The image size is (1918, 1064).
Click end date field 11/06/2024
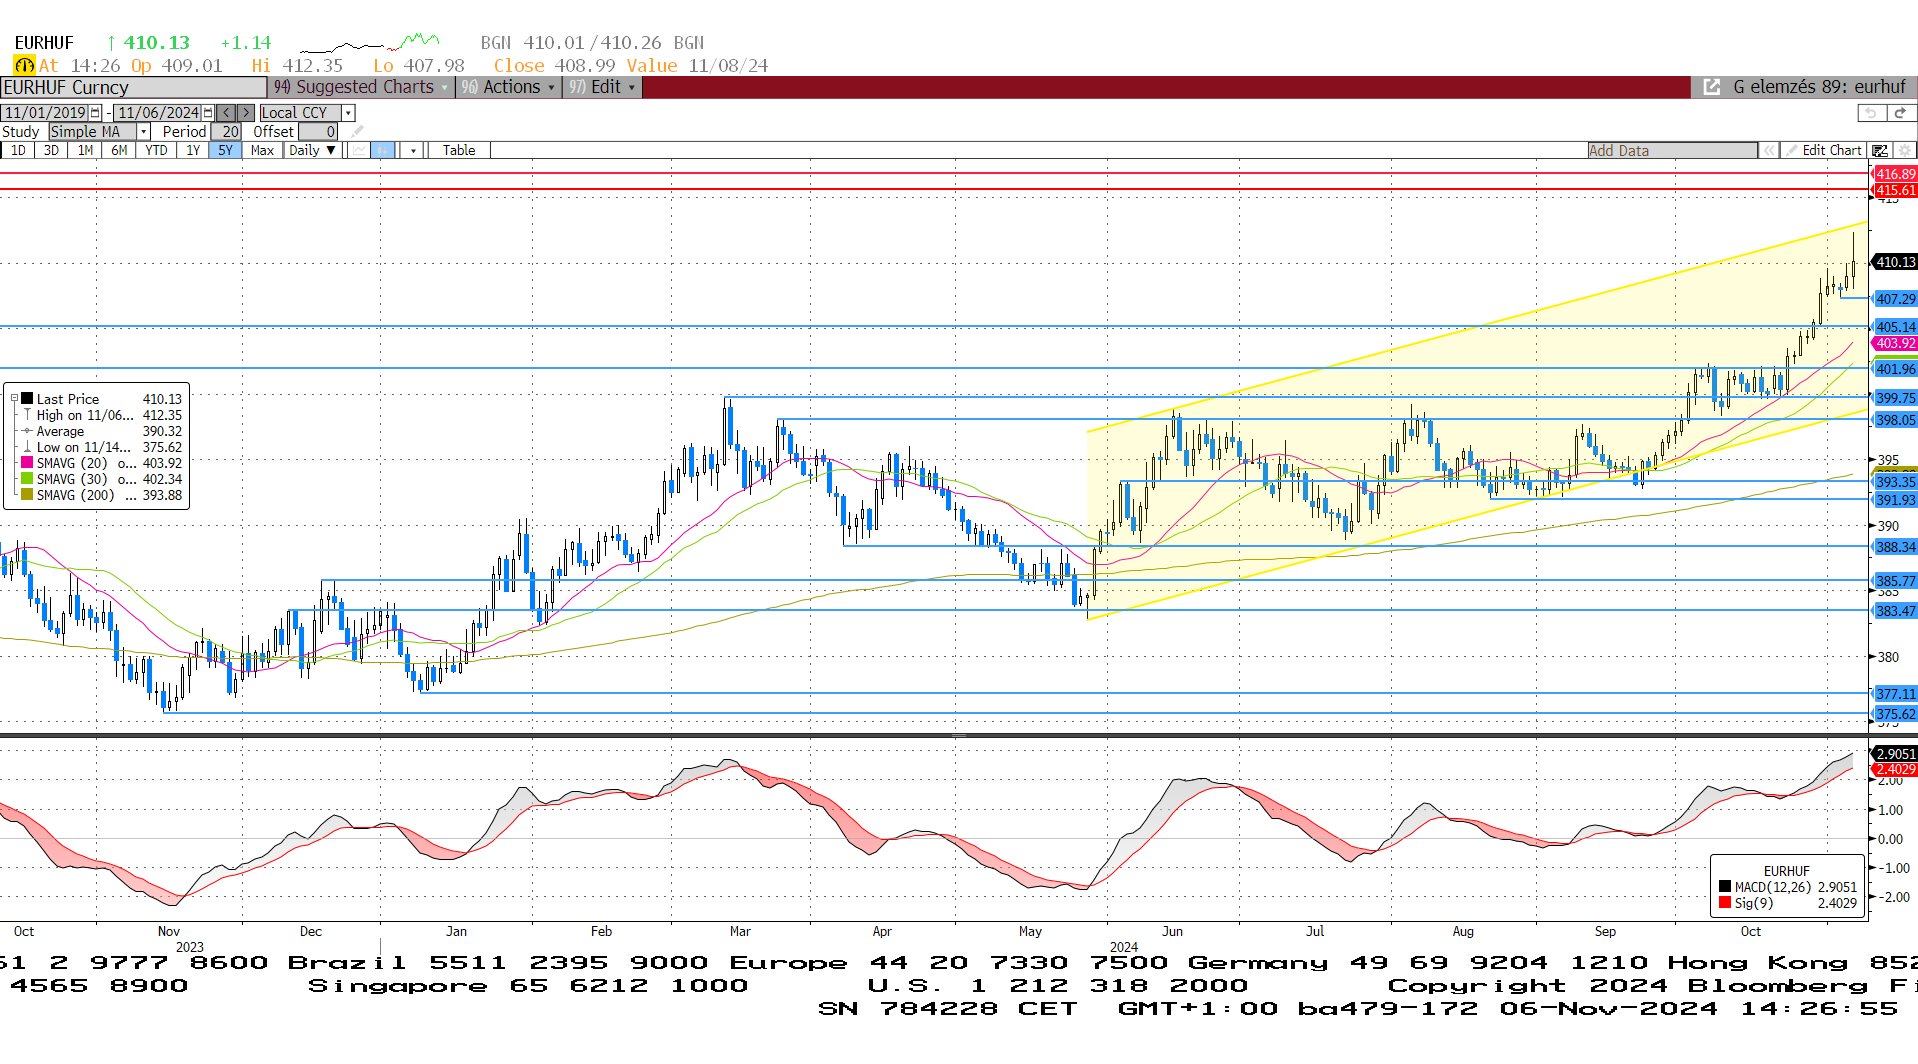tap(158, 113)
